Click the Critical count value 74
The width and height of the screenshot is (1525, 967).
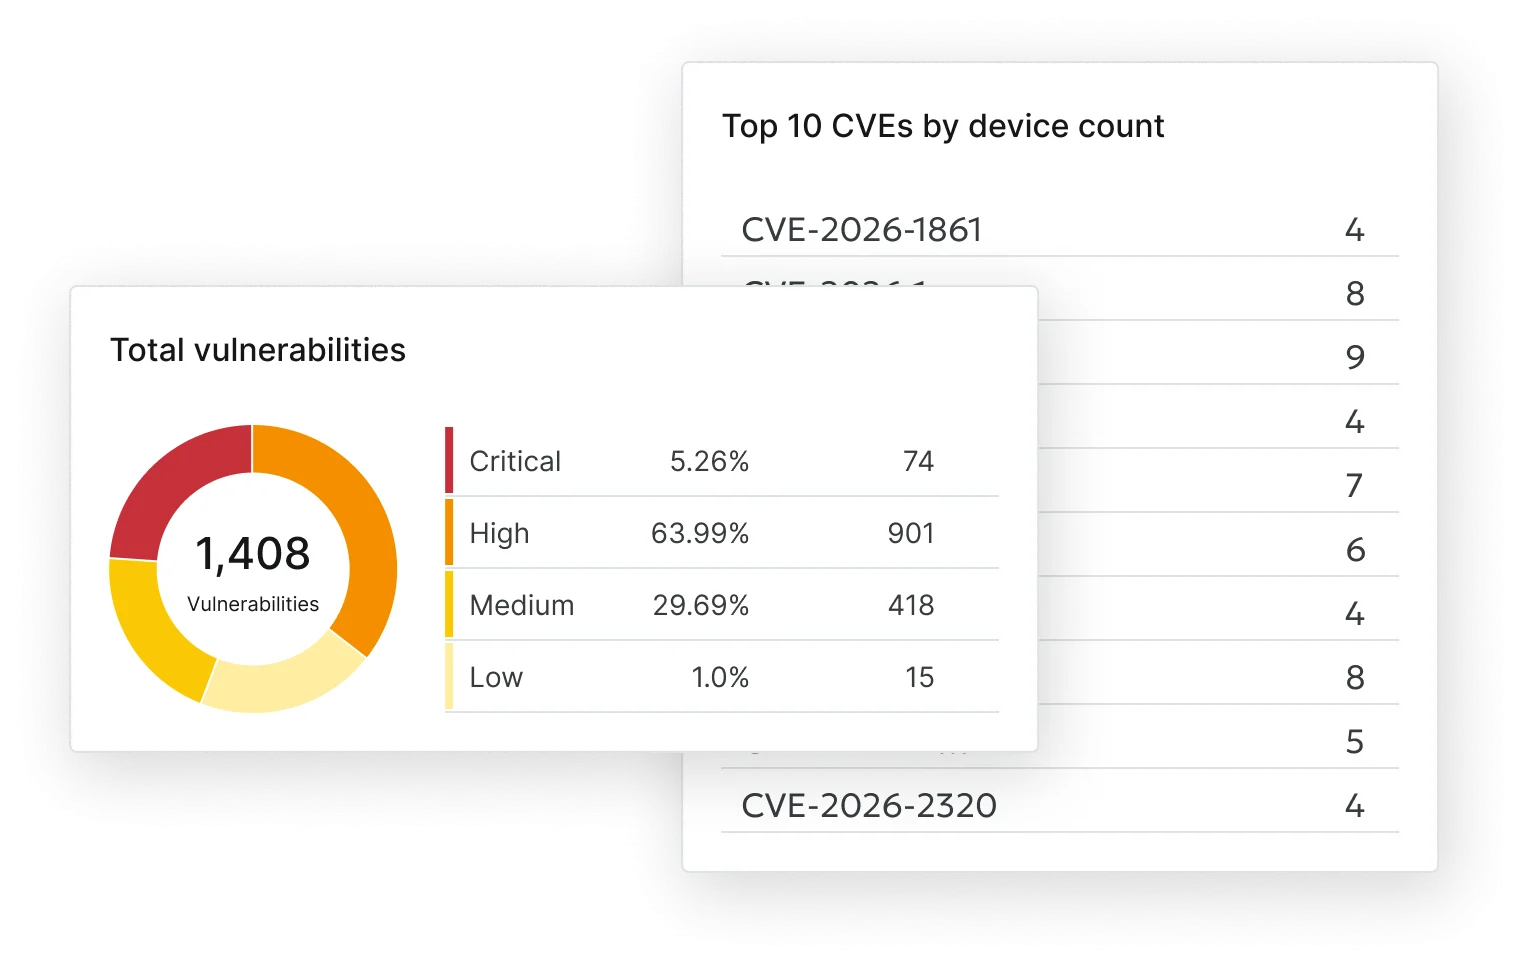pyautogui.click(x=917, y=461)
